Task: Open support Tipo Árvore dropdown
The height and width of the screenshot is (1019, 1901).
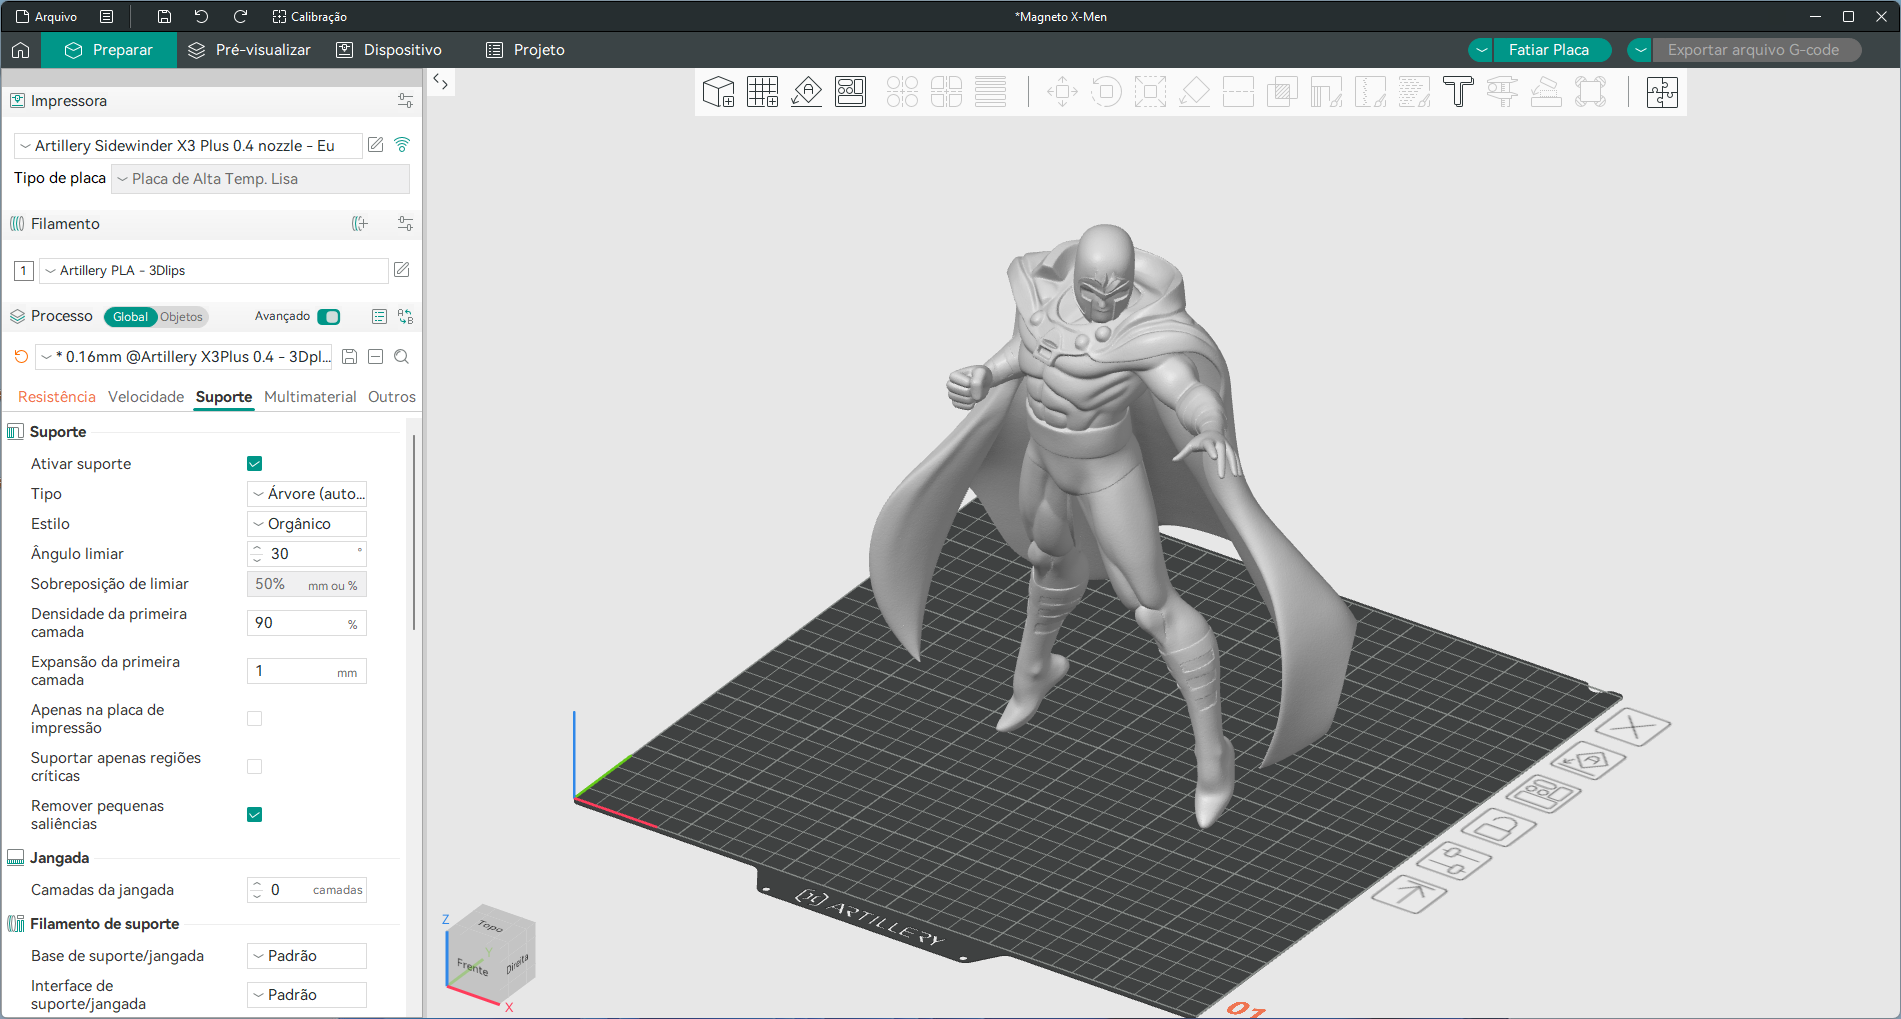Action: (307, 494)
